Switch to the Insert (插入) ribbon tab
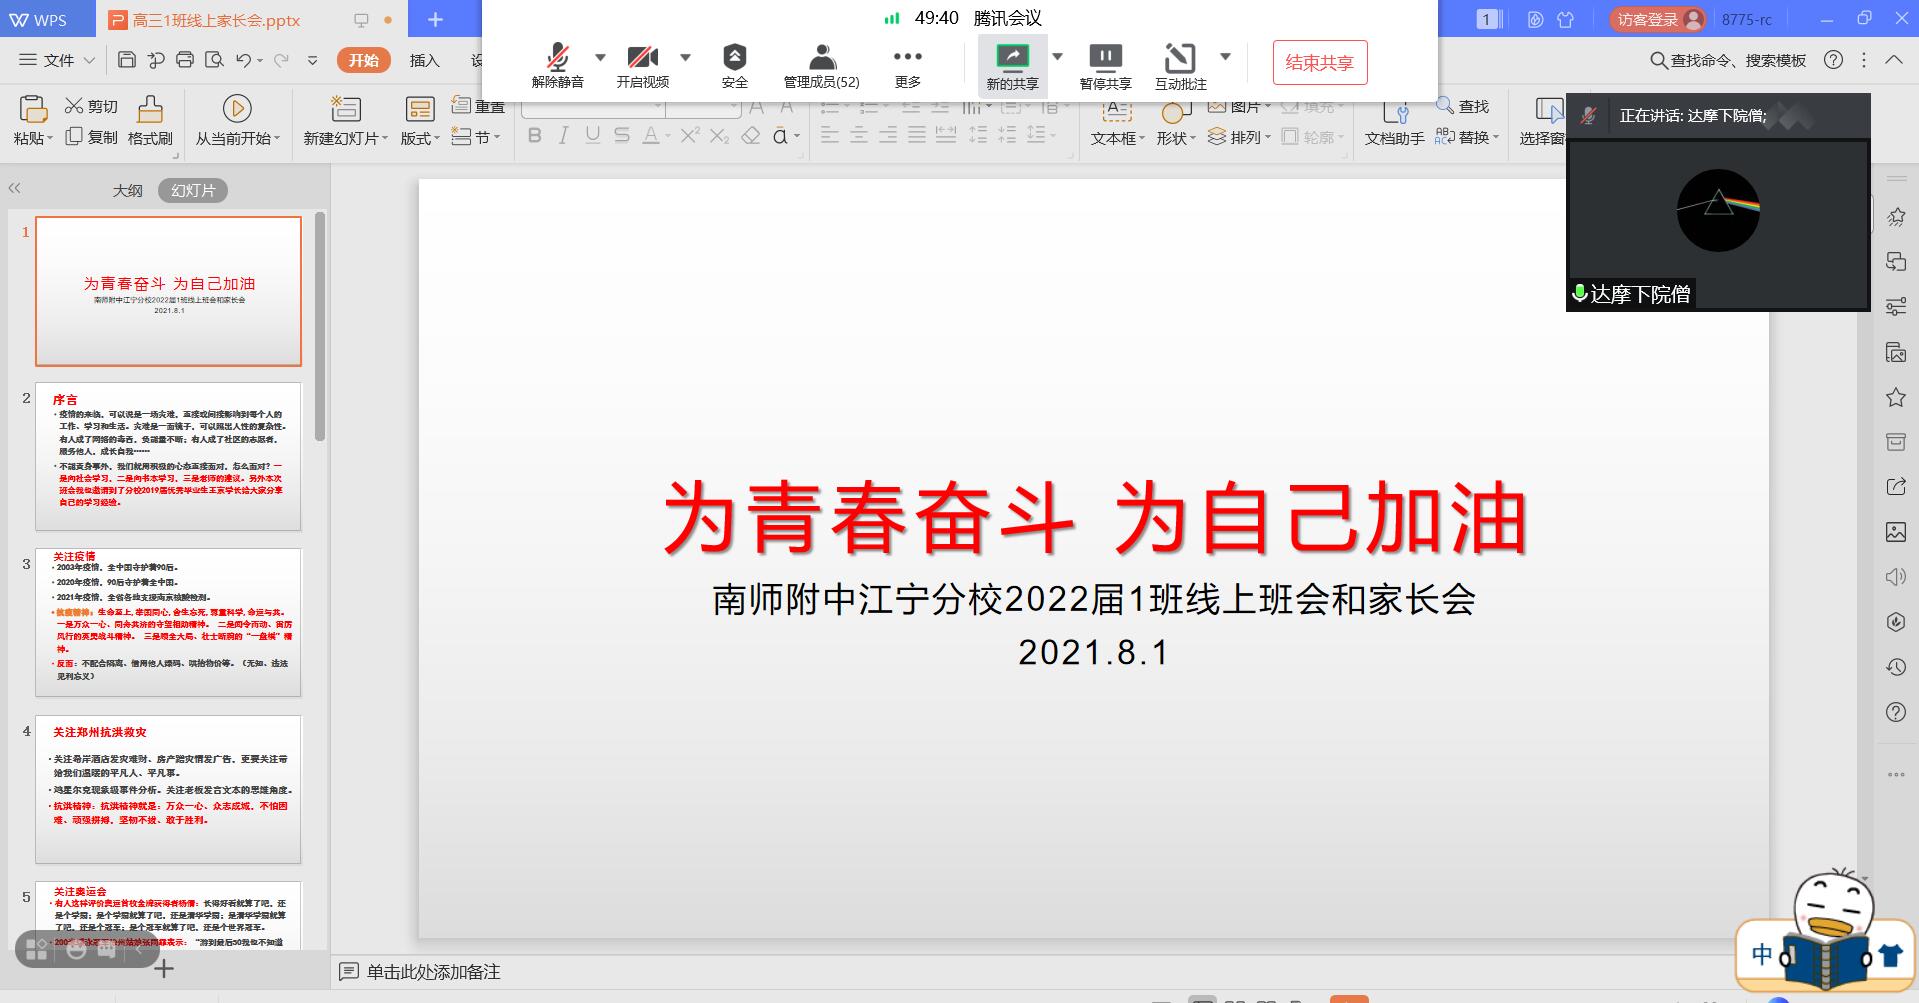 [424, 60]
